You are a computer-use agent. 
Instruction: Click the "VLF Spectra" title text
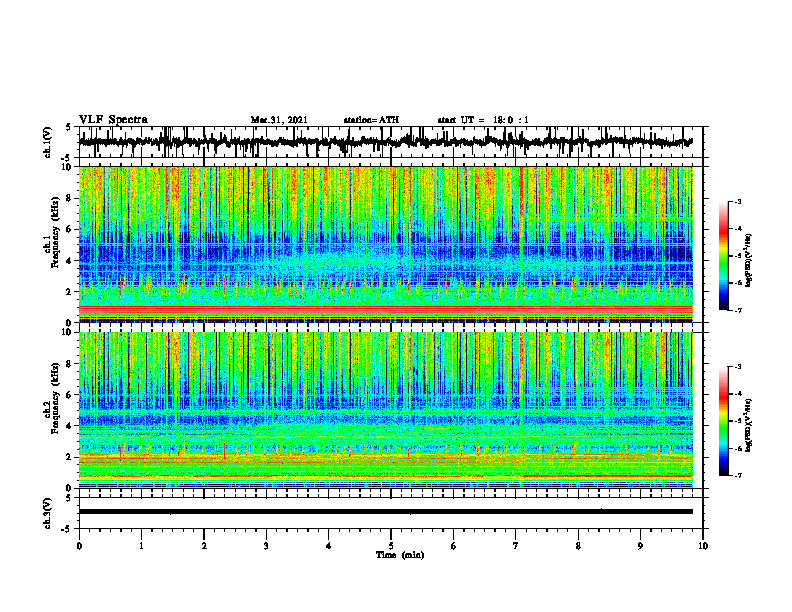(113, 120)
